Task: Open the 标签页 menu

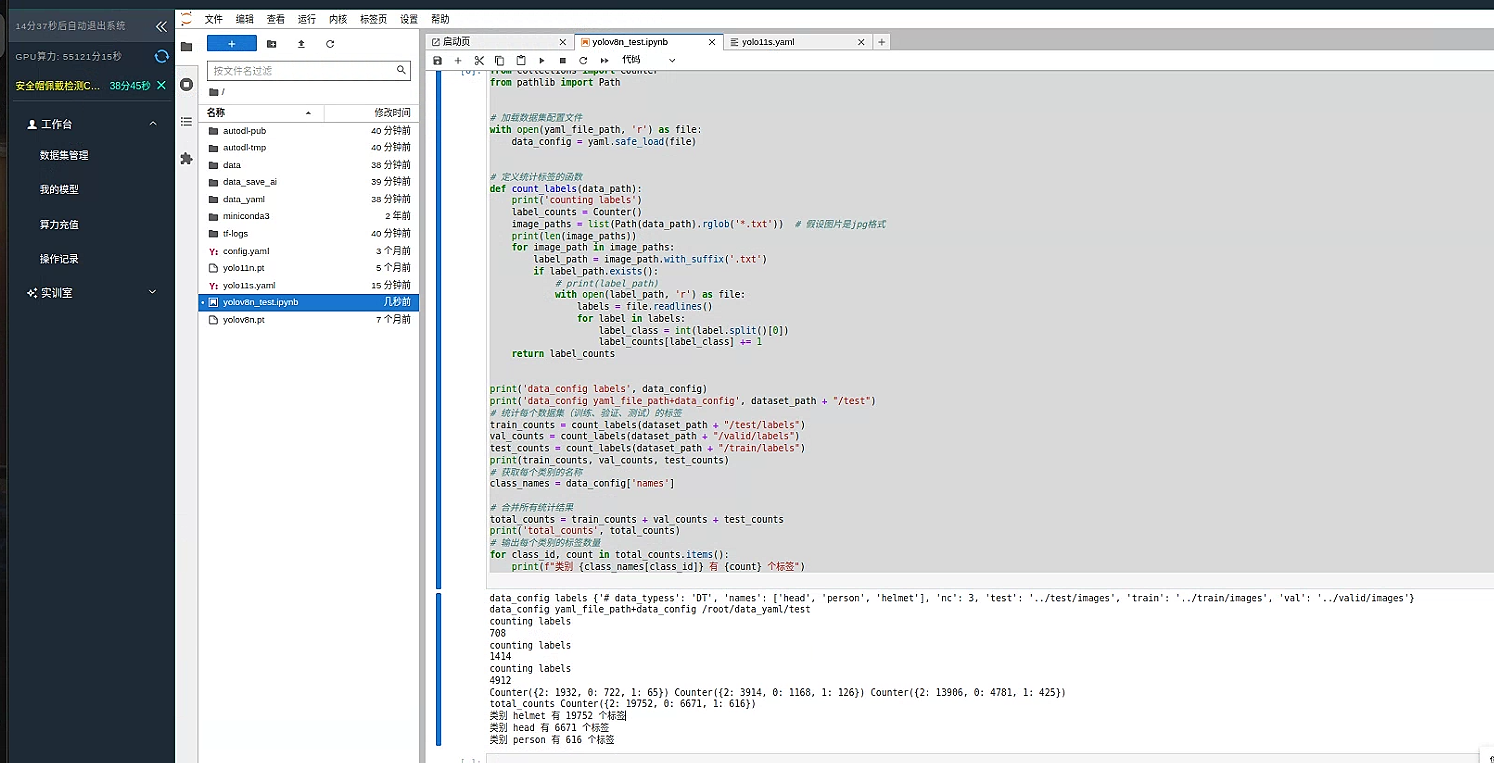Action: (374, 19)
